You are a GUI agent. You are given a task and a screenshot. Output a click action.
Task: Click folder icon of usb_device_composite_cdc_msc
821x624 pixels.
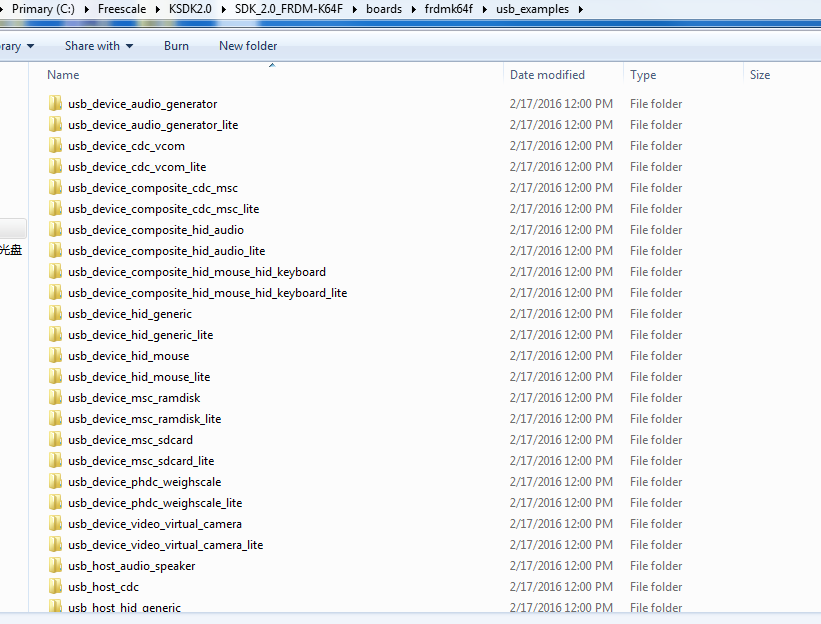pos(55,187)
